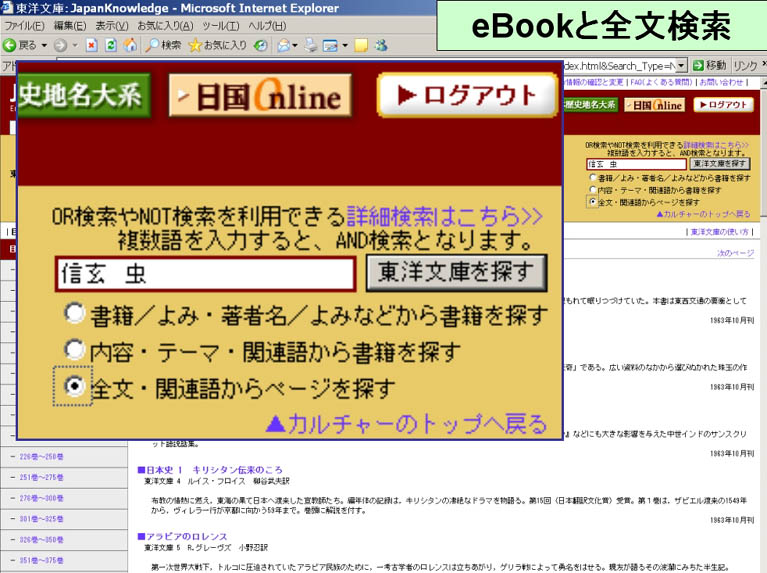The height and width of the screenshot is (573, 767).
Task: Open アラビアのロレンス book title
Action: (182, 536)
